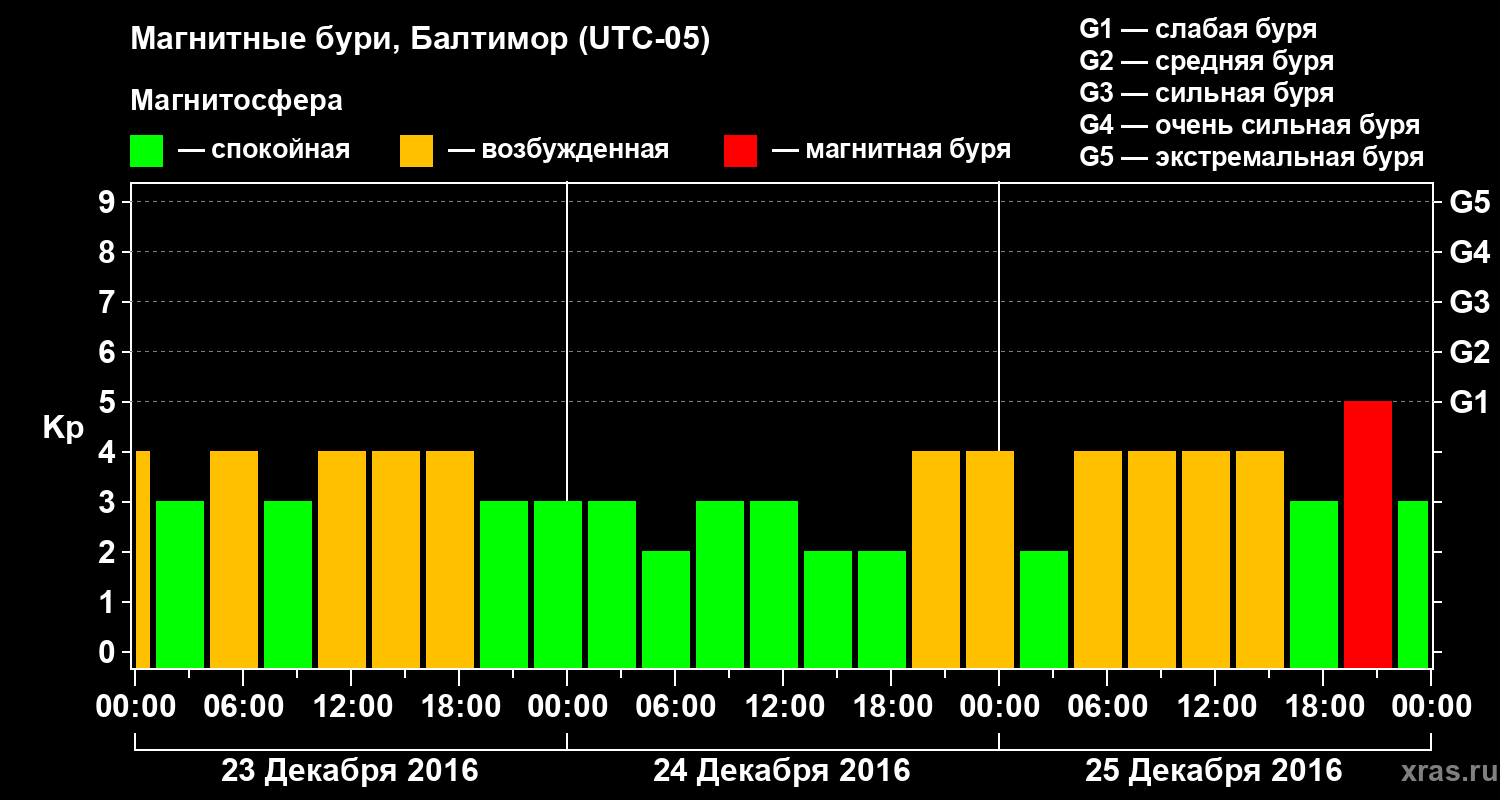Click the red магнитная буря legend swatch
The width and height of the screenshot is (1500, 800).
pos(740,151)
